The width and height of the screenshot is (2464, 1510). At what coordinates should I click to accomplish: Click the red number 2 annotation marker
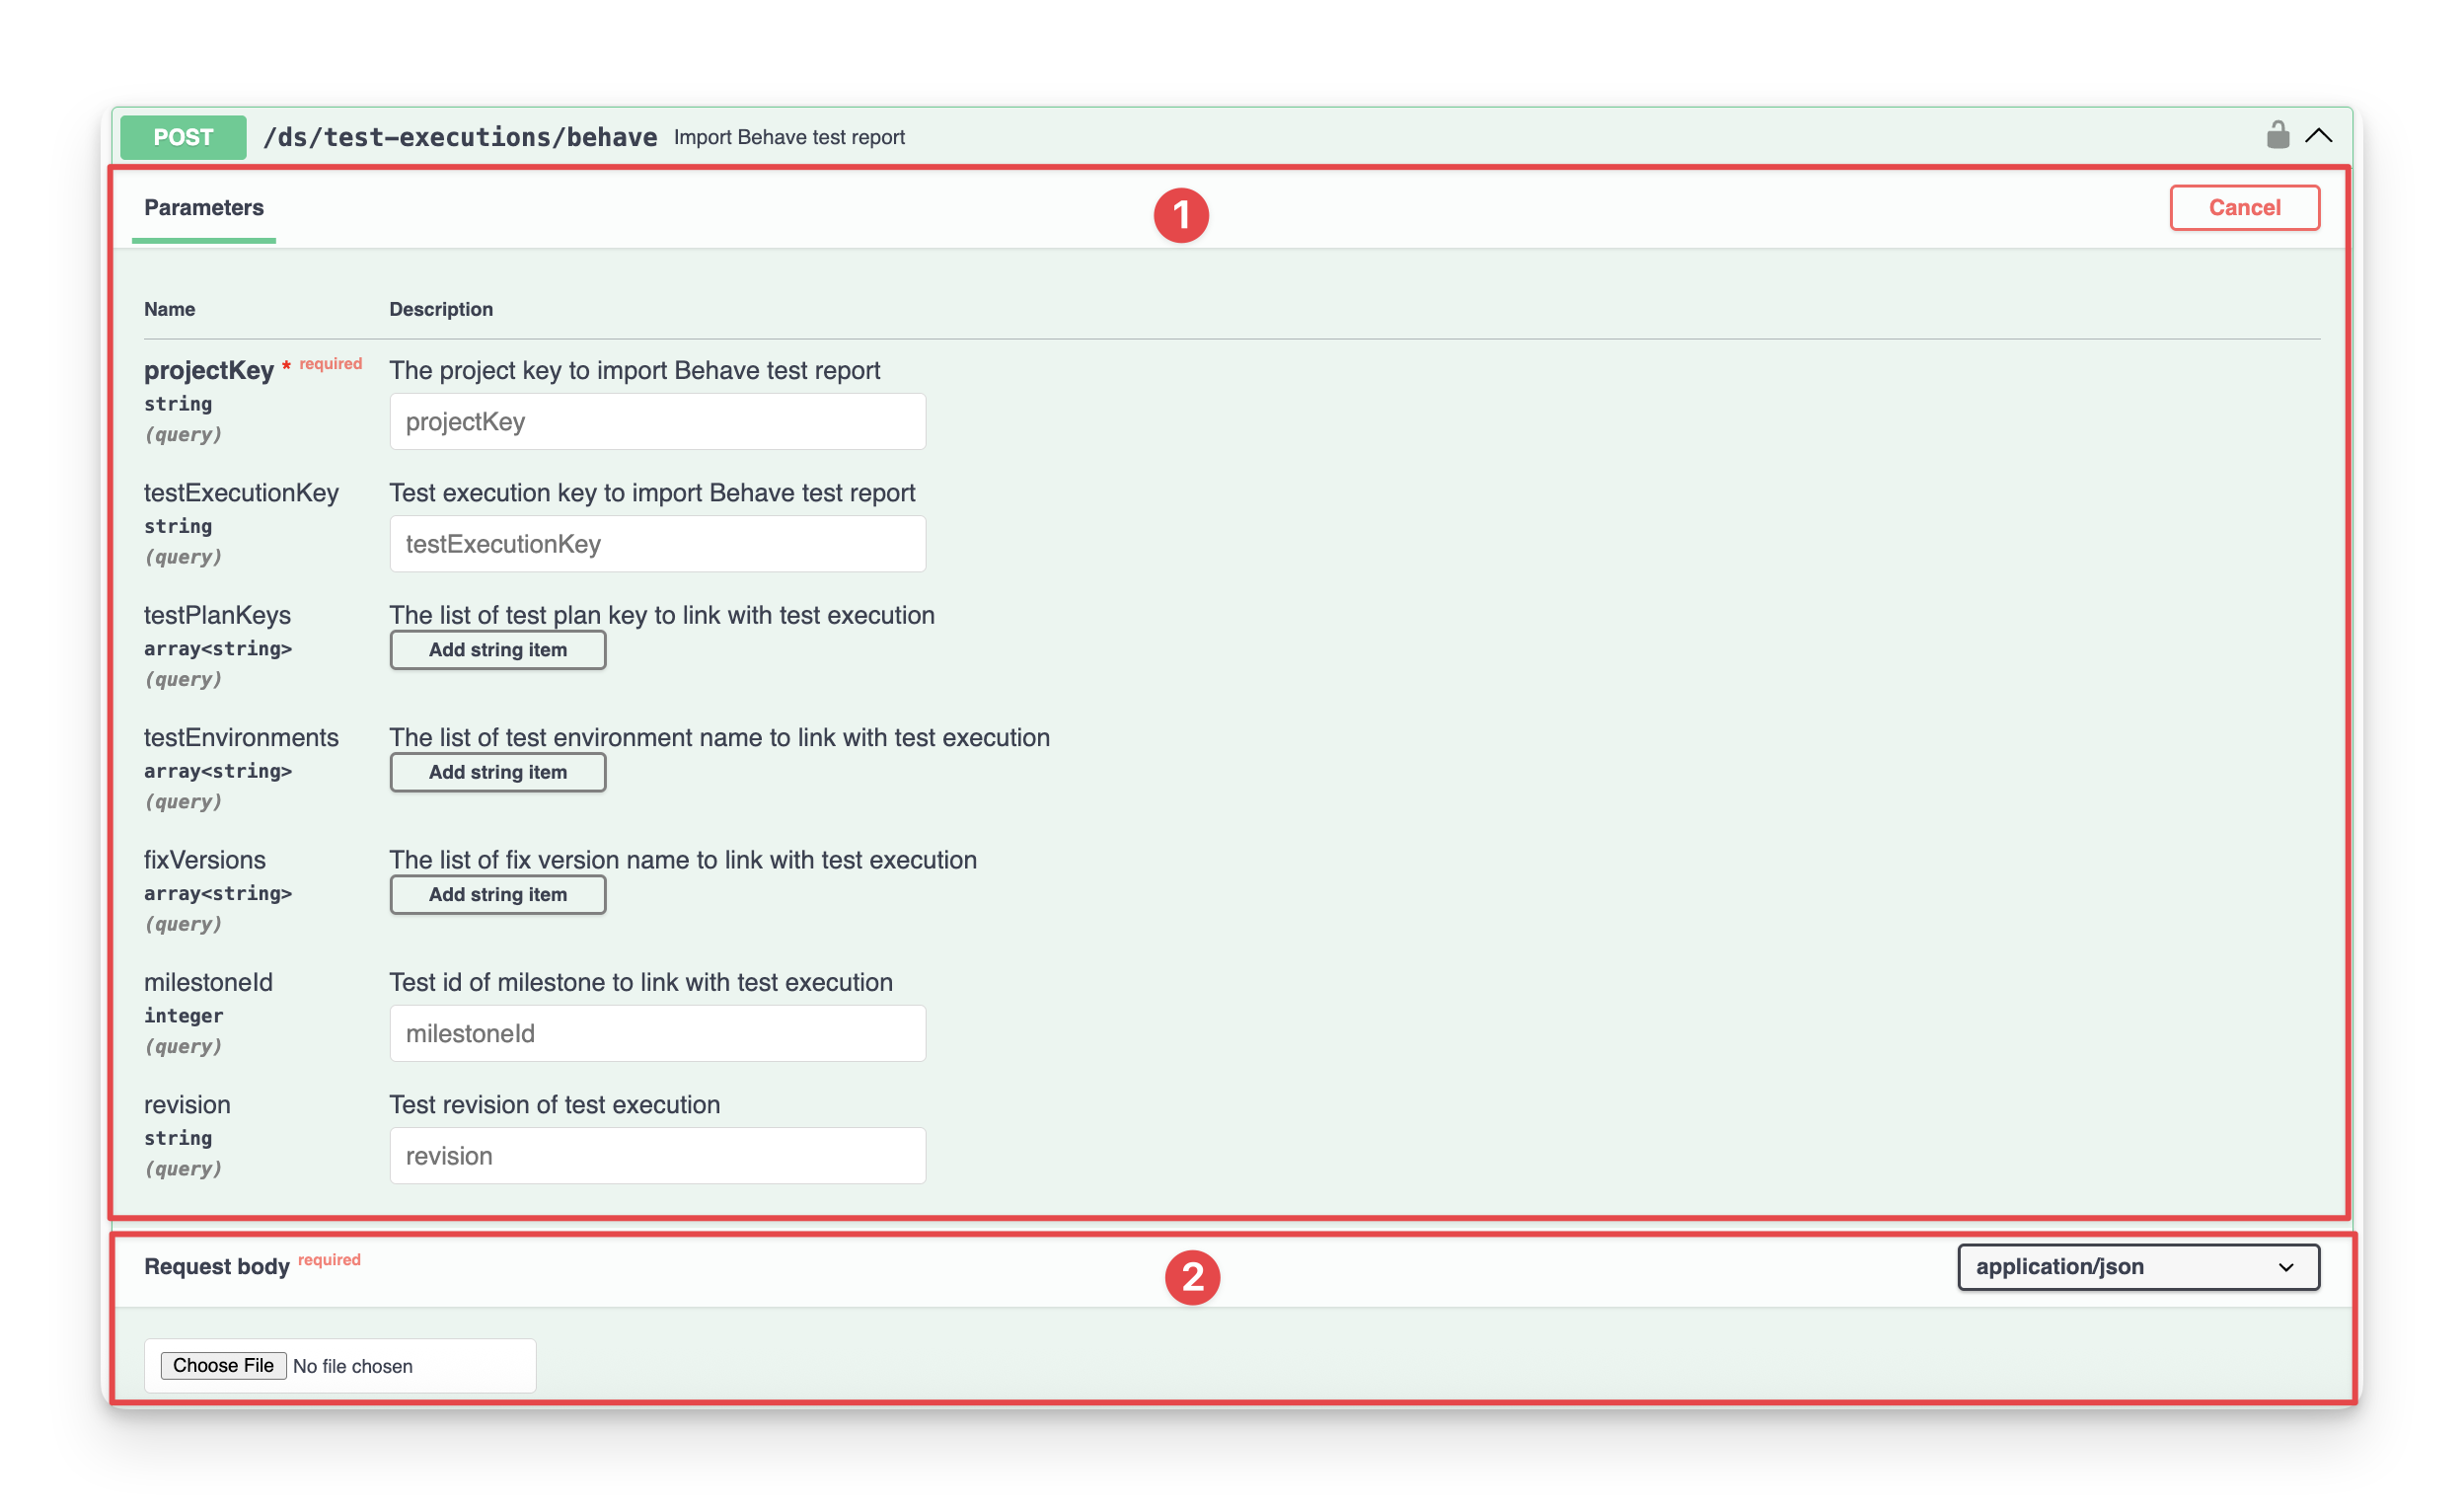[x=1192, y=1277]
